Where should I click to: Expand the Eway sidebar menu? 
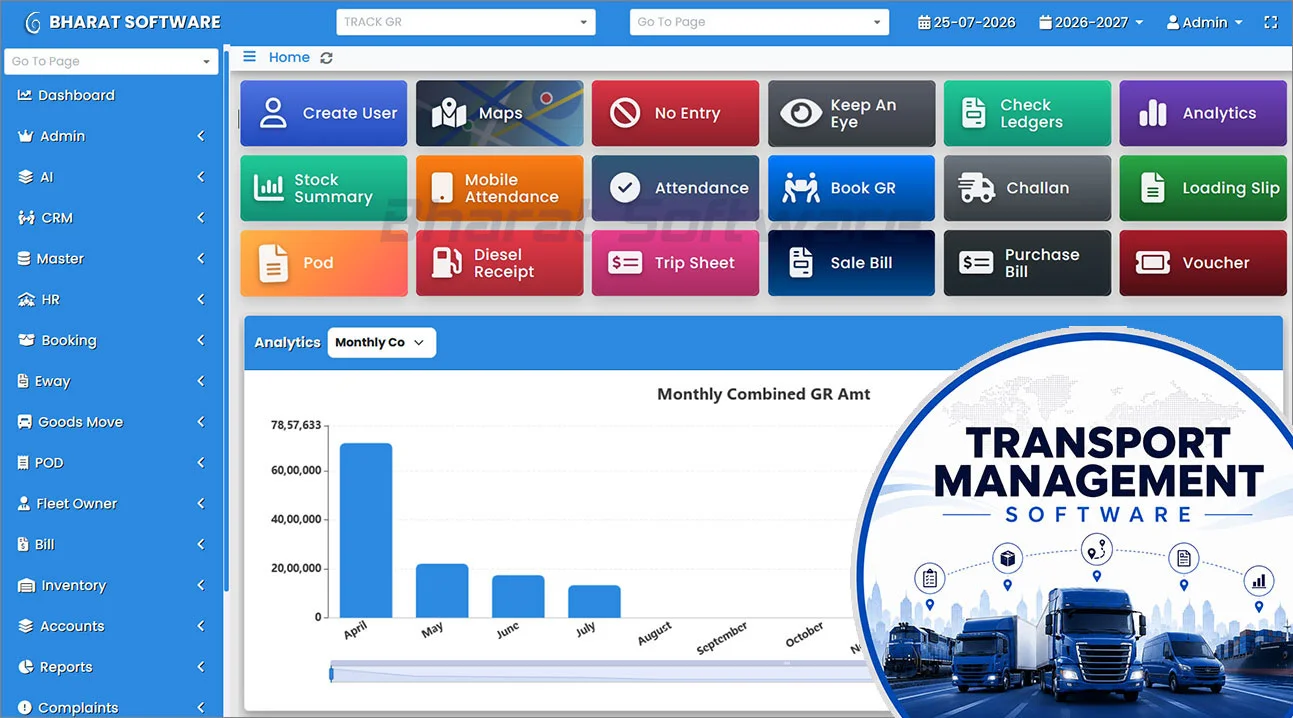coord(111,381)
